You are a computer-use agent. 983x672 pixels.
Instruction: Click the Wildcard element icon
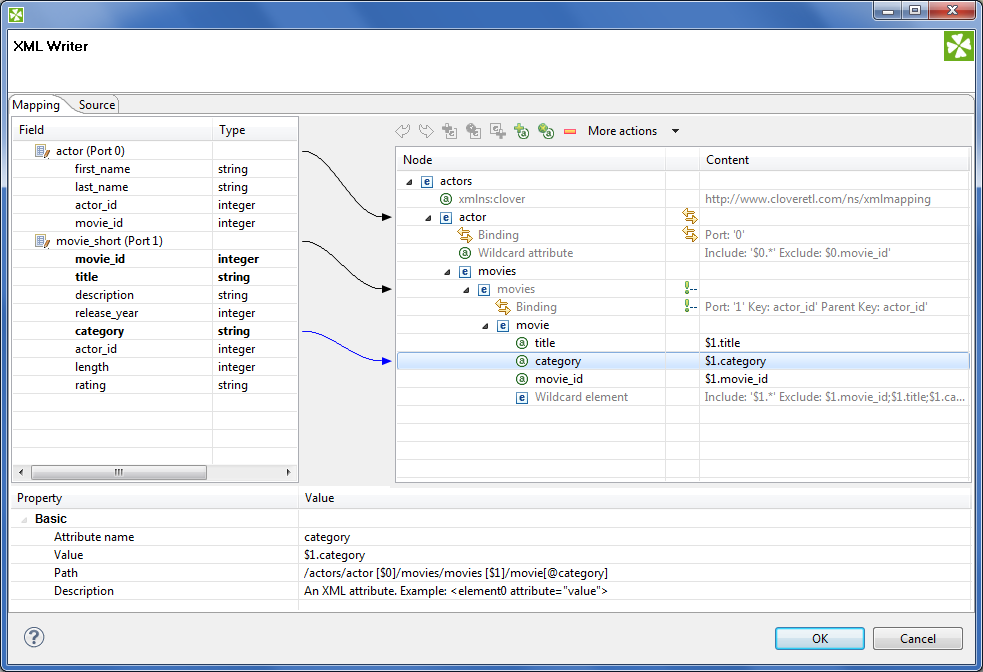(522, 397)
